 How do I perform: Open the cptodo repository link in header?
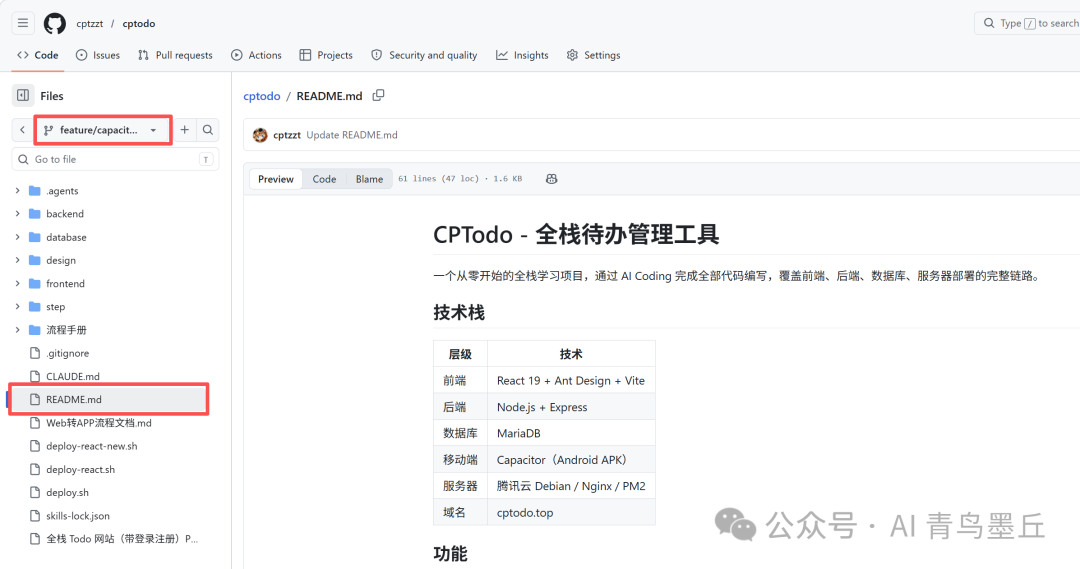click(138, 23)
